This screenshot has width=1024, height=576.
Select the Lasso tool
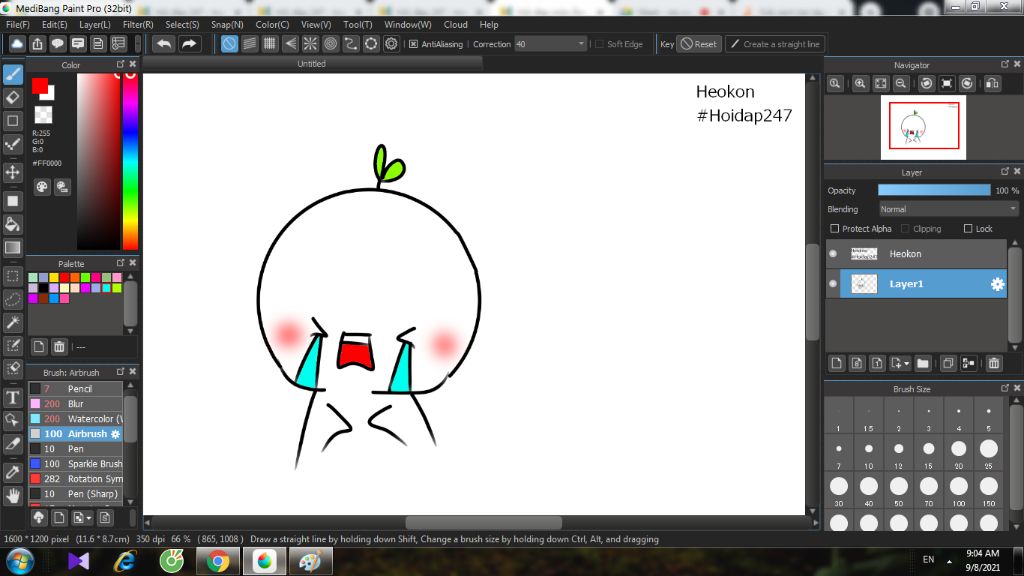tap(12, 299)
